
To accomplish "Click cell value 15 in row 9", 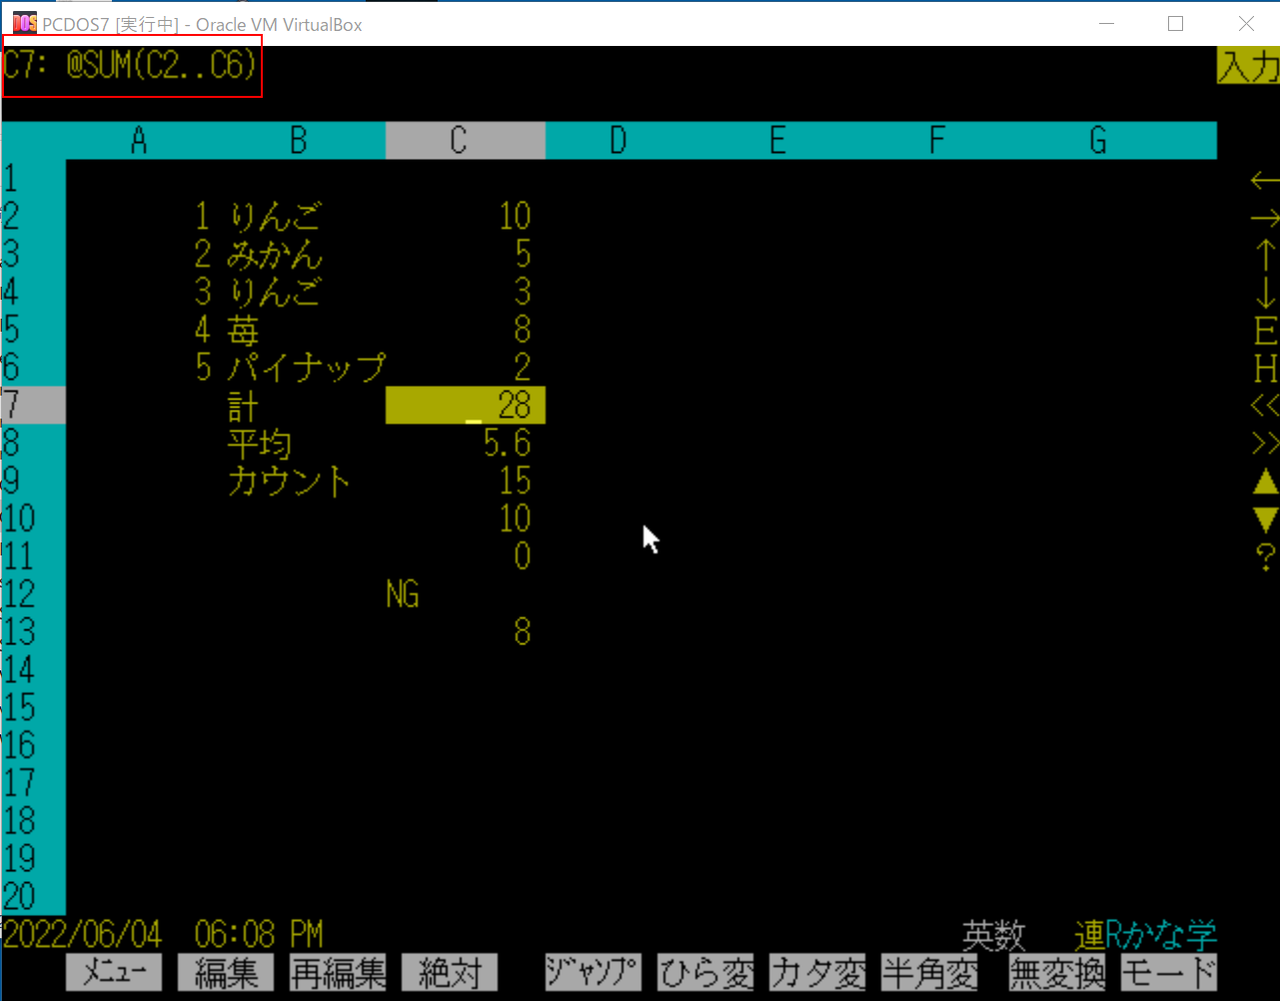I will (515, 481).
